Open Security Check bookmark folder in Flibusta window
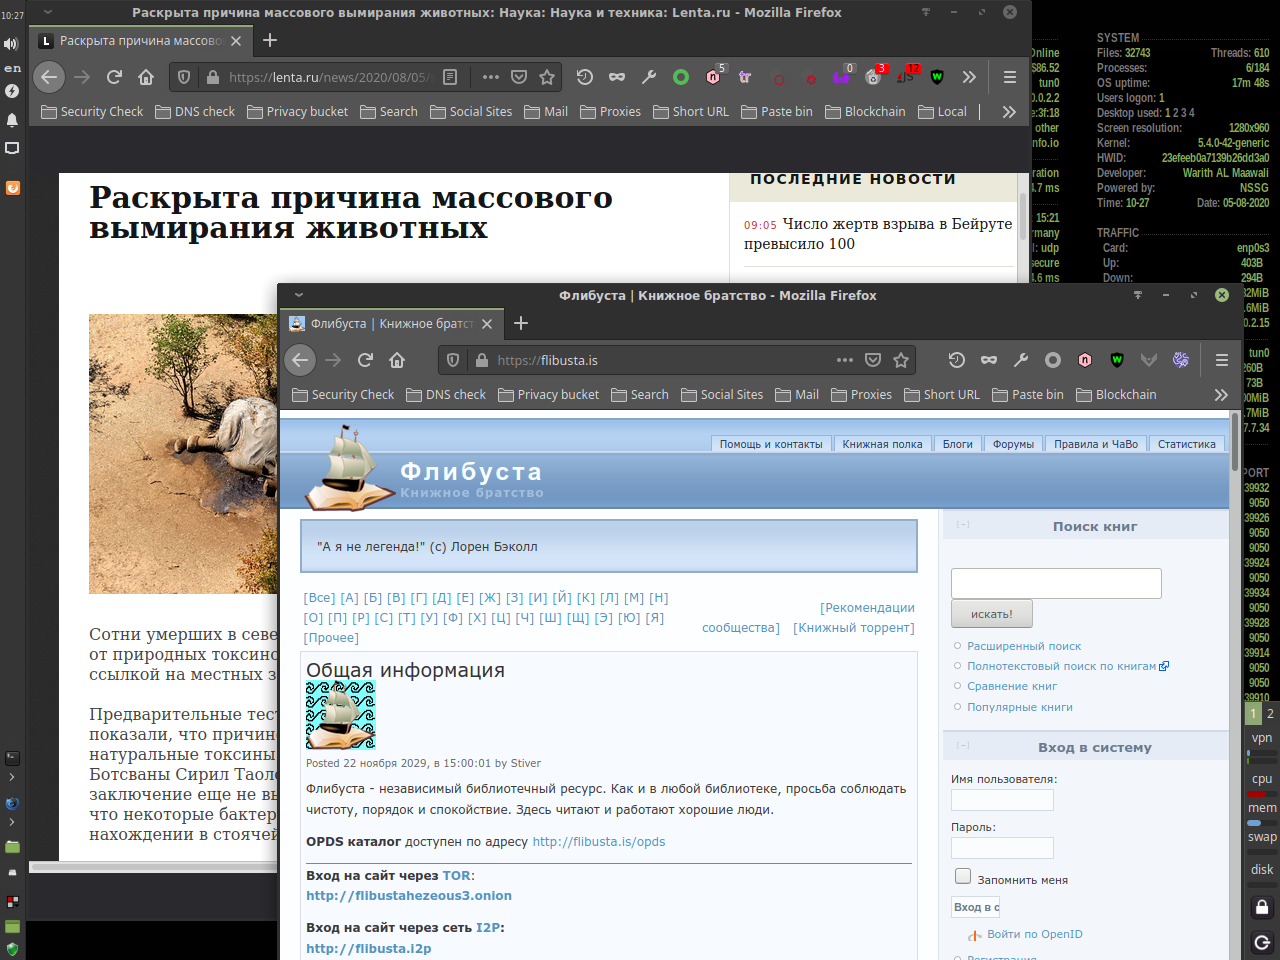 coord(343,395)
